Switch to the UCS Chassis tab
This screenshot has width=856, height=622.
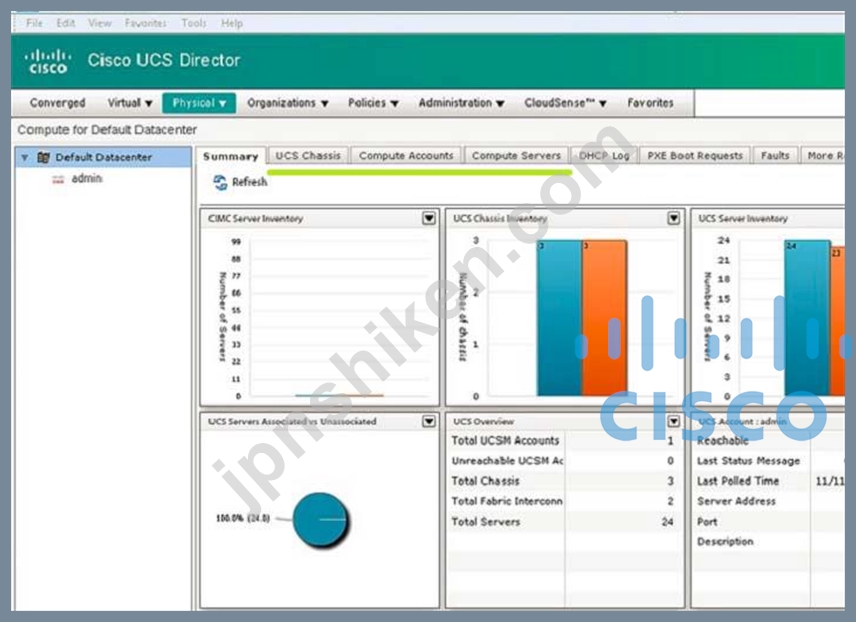pos(308,156)
